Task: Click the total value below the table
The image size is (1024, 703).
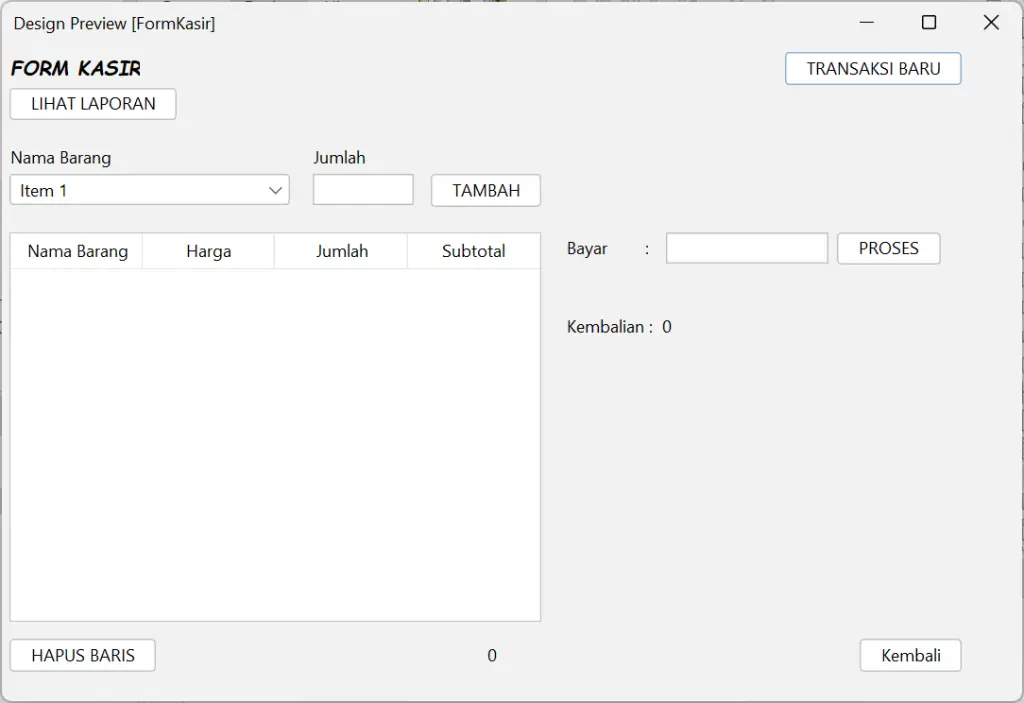Action: pos(492,656)
